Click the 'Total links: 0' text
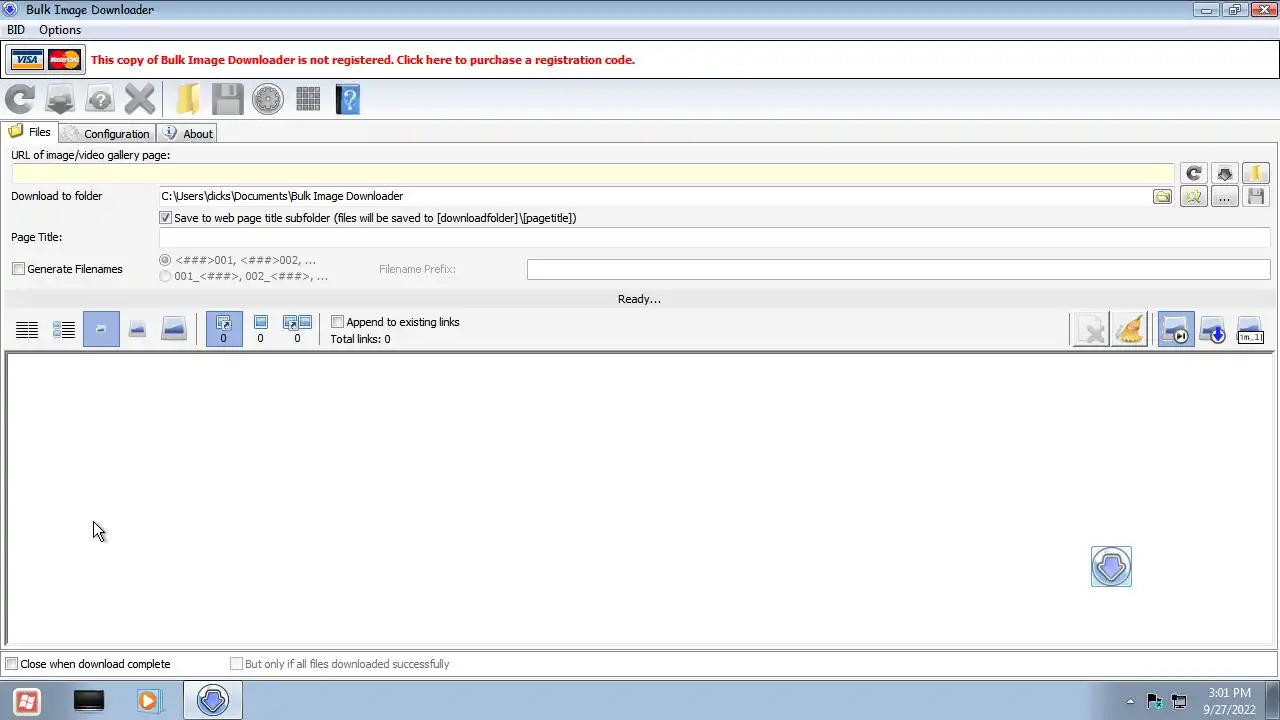Viewport: 1280px width, 720px height. (x=361, y=339)
